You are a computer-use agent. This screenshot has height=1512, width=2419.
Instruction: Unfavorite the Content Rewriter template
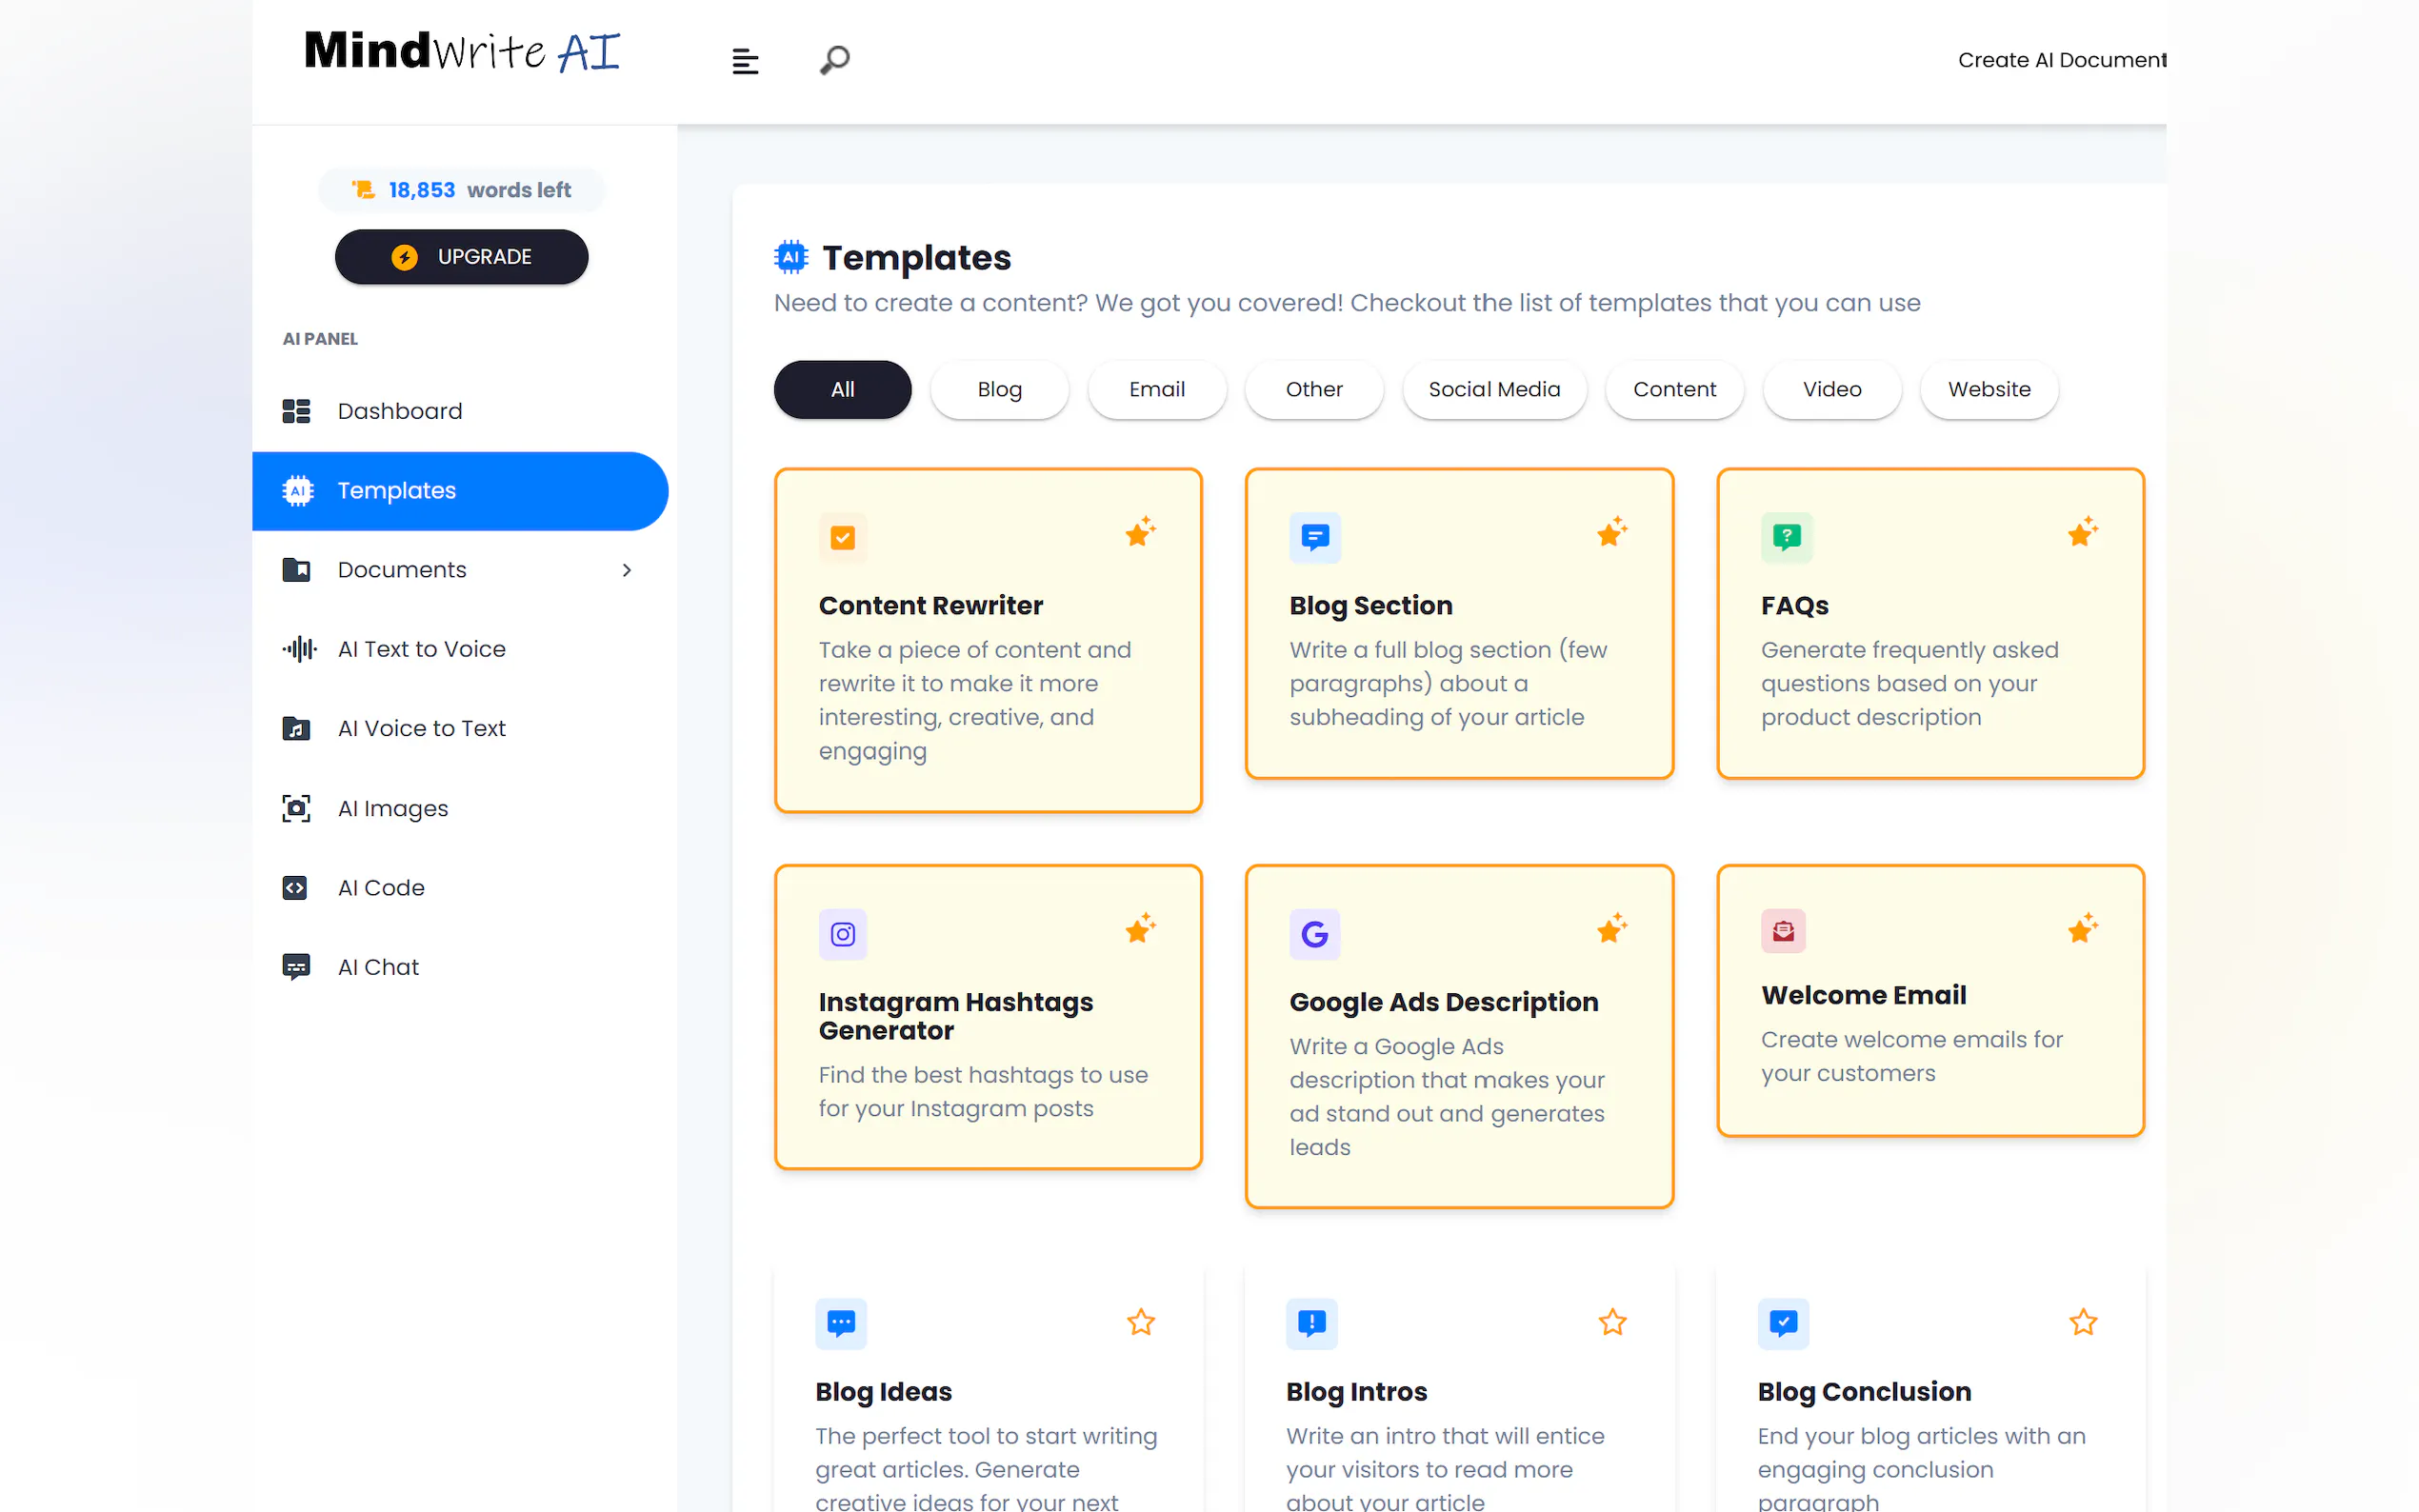click(x=1140, y=532)
